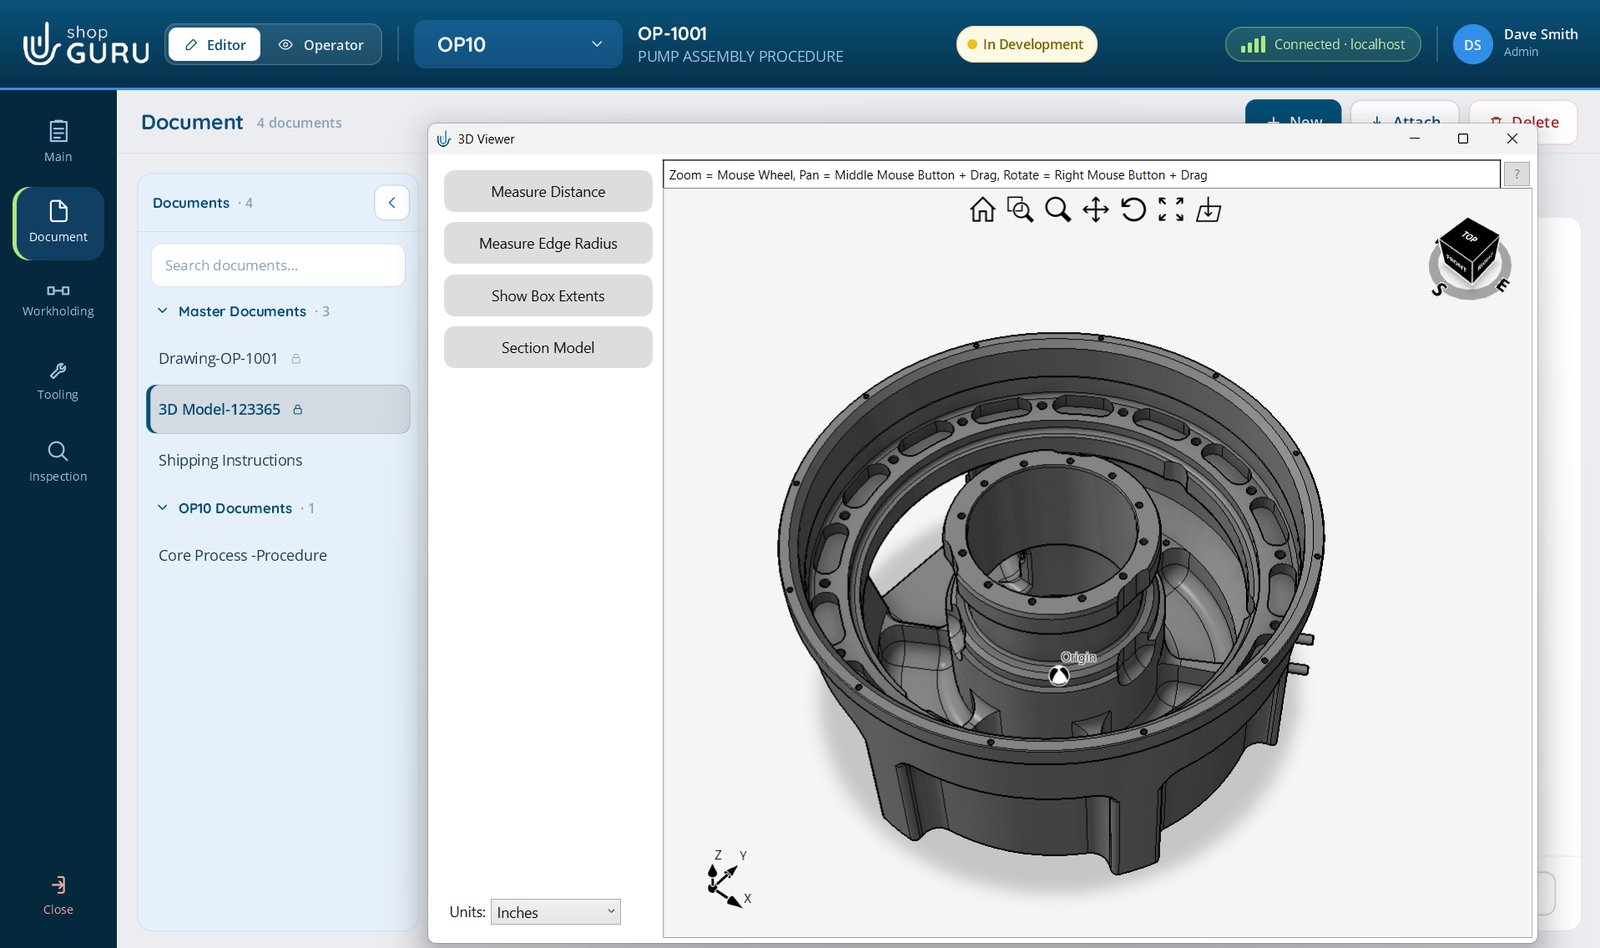Activate the Pan arrows icon
Viewport: 1600px width, 948px height.
tap(1095, 209)
